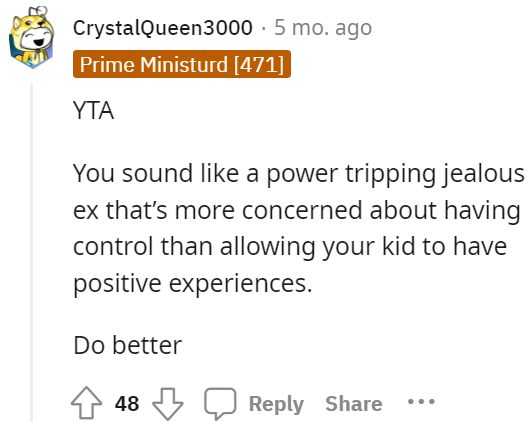The width and height of the screenshot is (531, 422).
Task: Click the line starting 'control than allowing'
Action: (x=290, y=247)
